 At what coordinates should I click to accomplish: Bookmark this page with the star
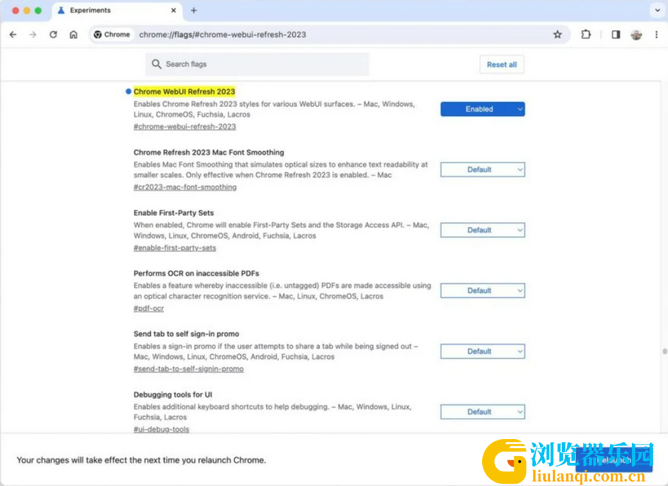pos(557,35)
